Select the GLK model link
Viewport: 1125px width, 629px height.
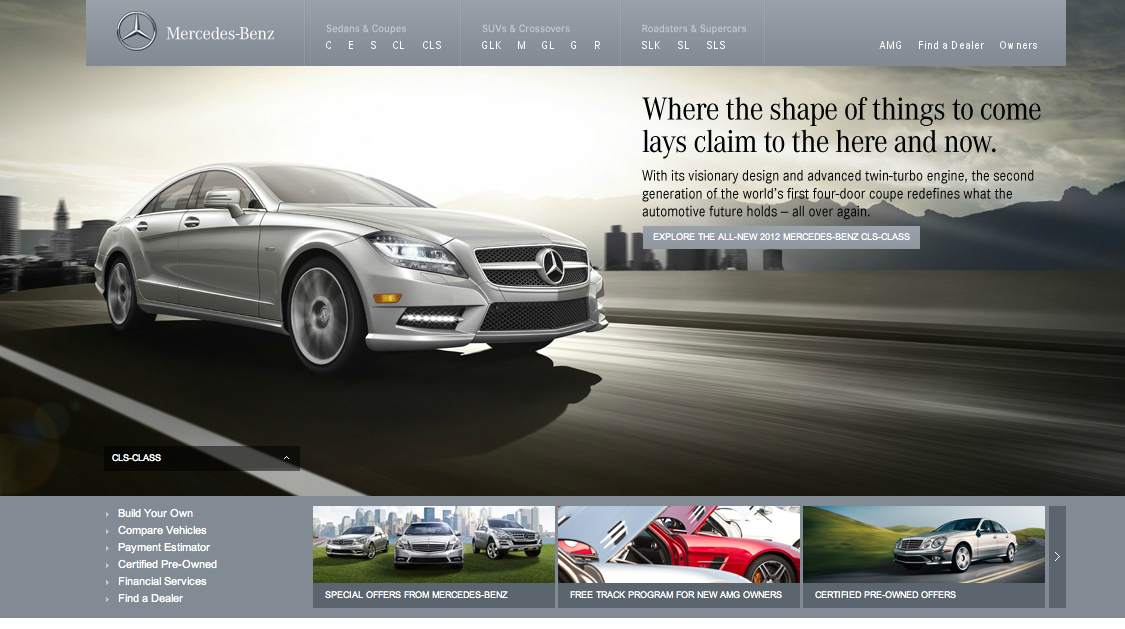coord(491,46)
